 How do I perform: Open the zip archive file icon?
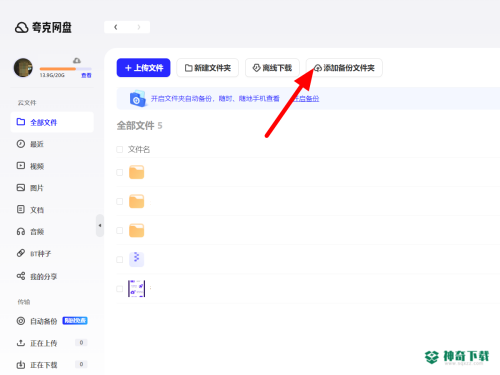coord(136,259)
